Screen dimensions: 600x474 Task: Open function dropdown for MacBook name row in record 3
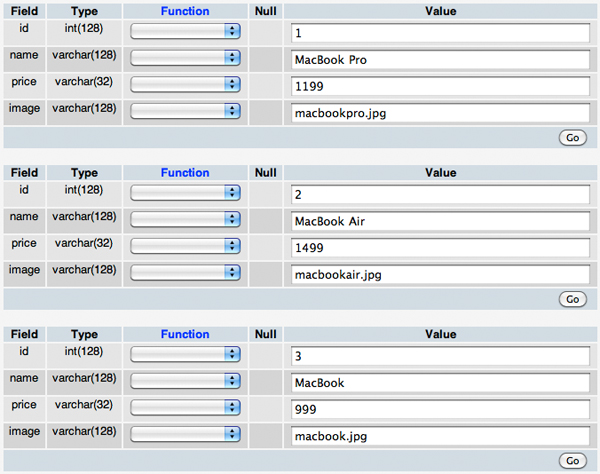pyautogui.click(x=185, y=381)
